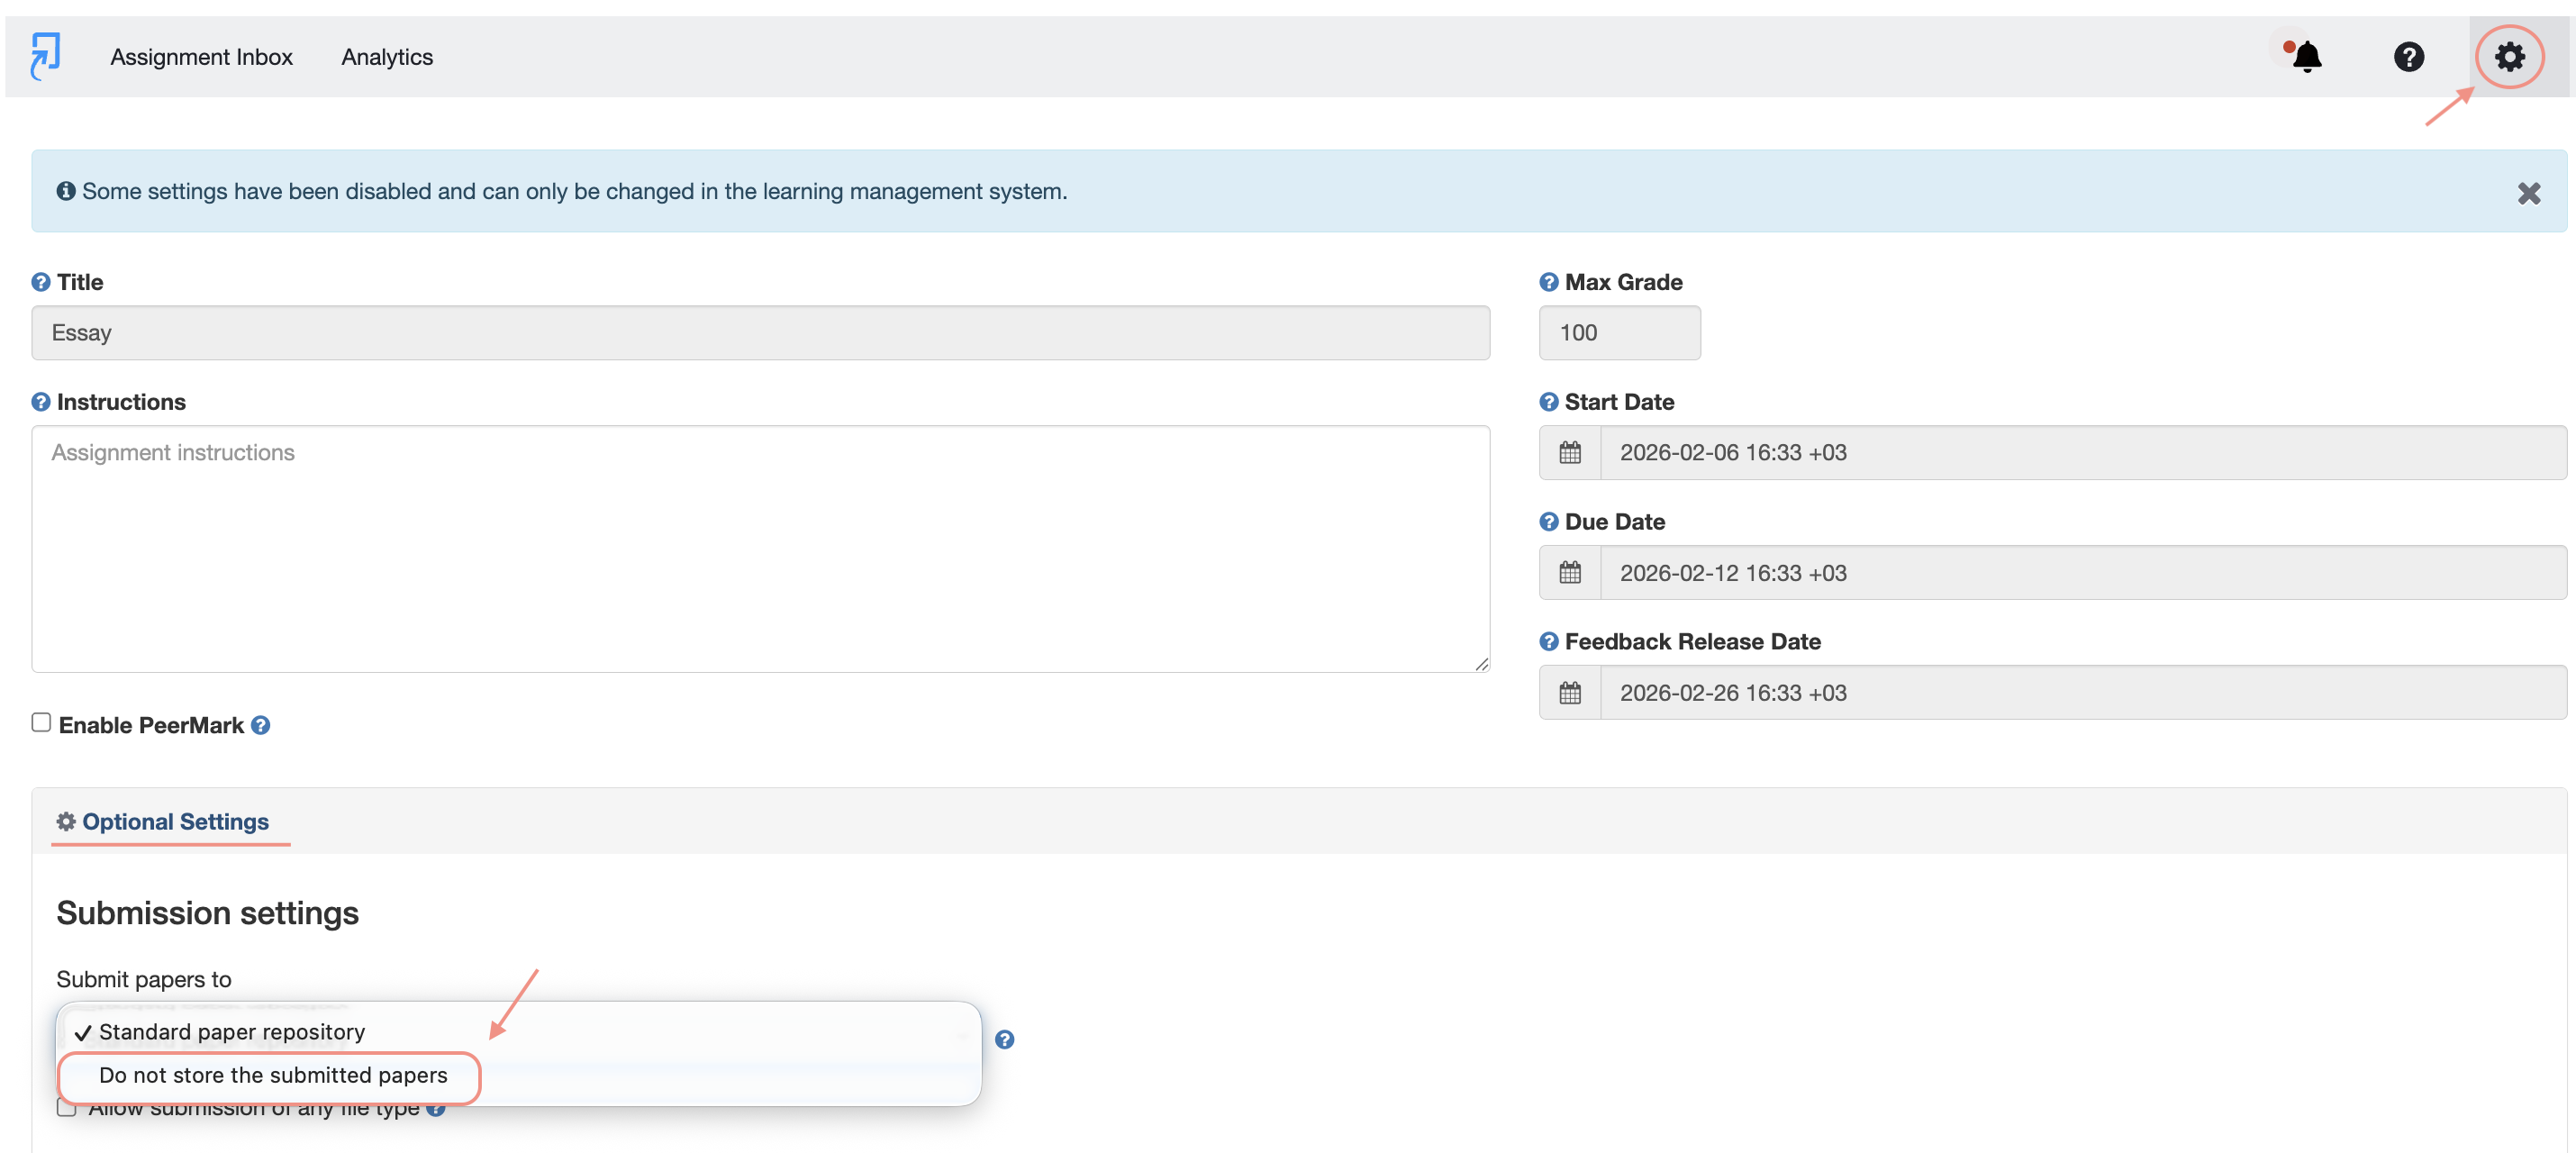Click the Assignment instructions text area

pos(760,549)
